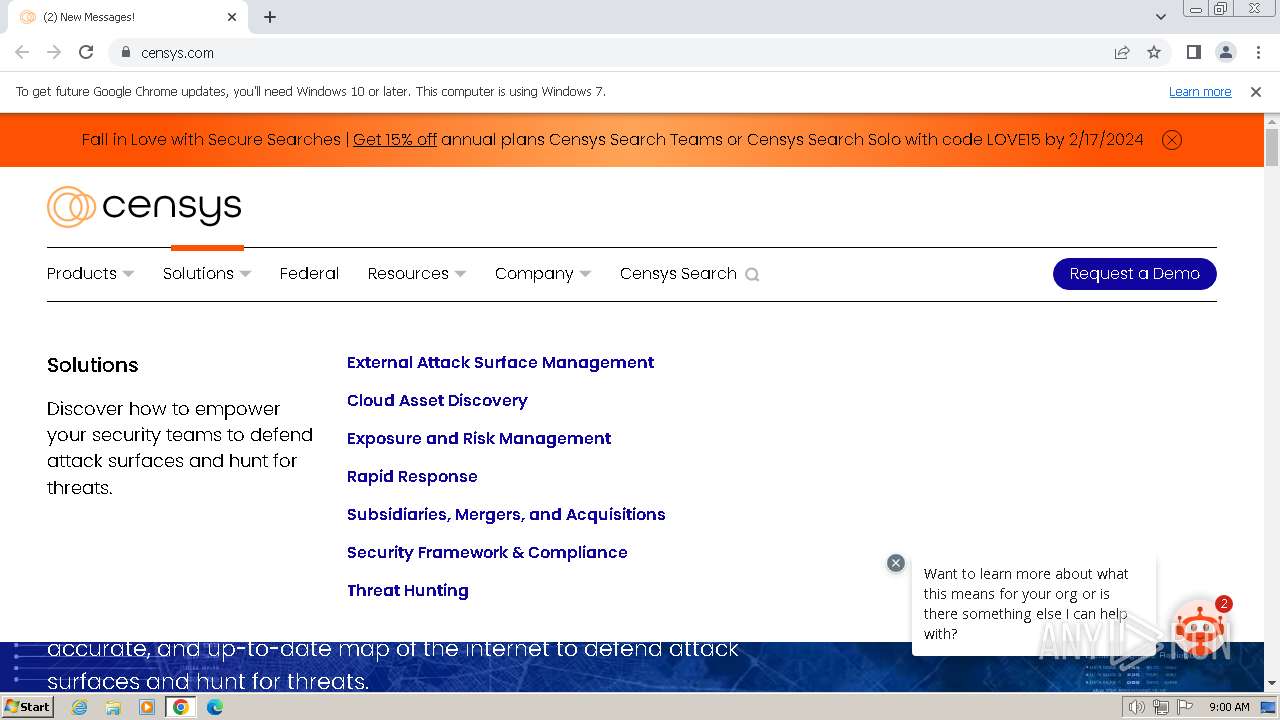1280x720 pixels.
Task: Collapse the Solutions menu
Action: 207,274
